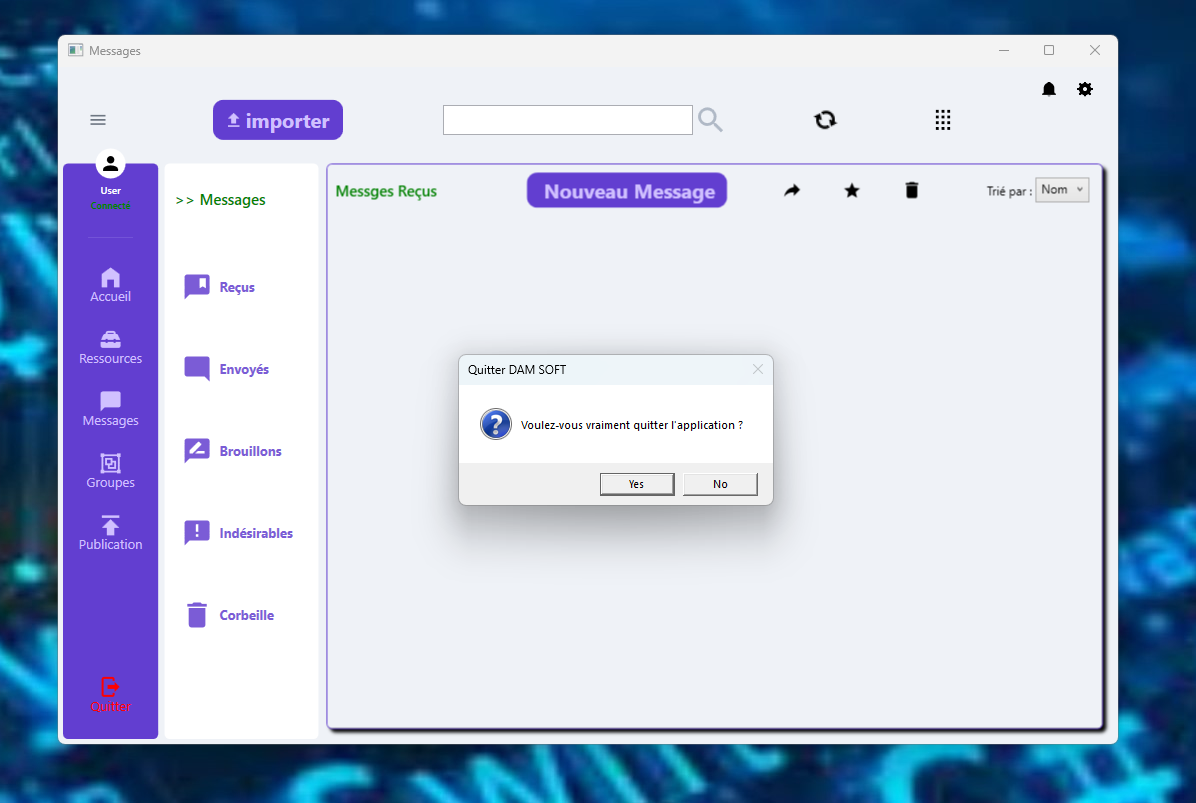Click the user profile avatar

(110, 164)
